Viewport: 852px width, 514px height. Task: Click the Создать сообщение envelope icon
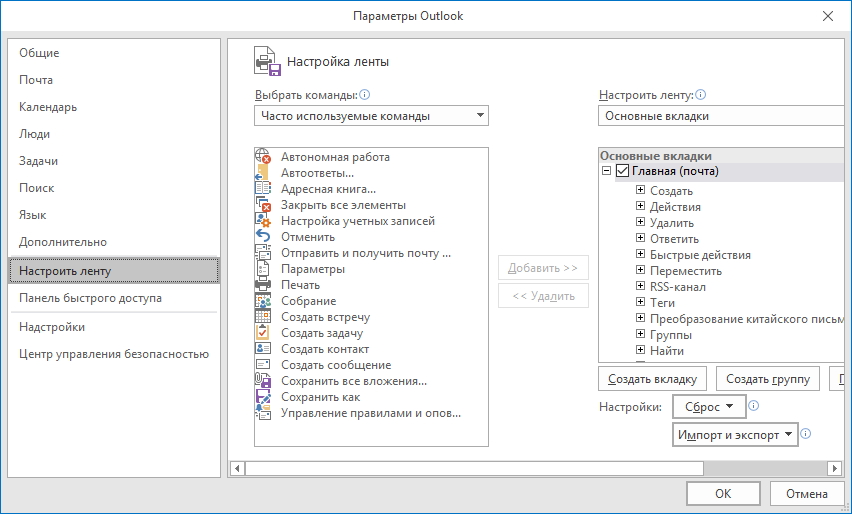pos(263,365)
